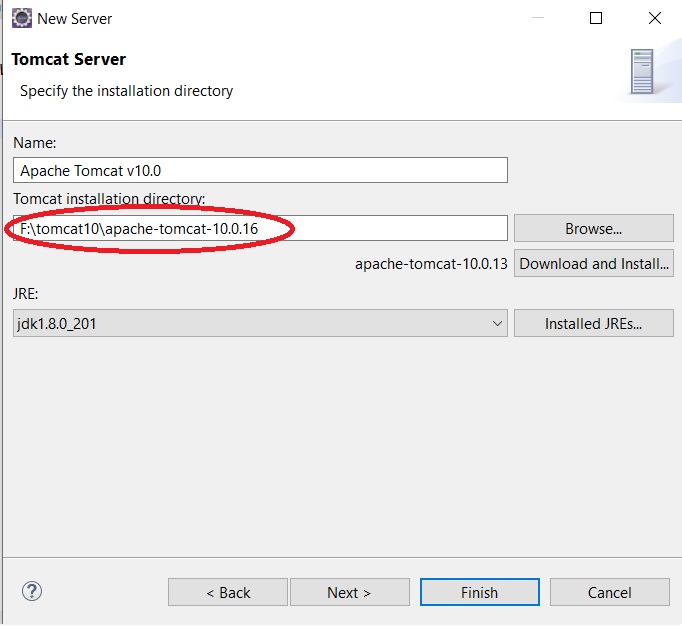Focus the Tomcat installation directory field
Viewport: 682px width, 626px height.
coord(260,228)
